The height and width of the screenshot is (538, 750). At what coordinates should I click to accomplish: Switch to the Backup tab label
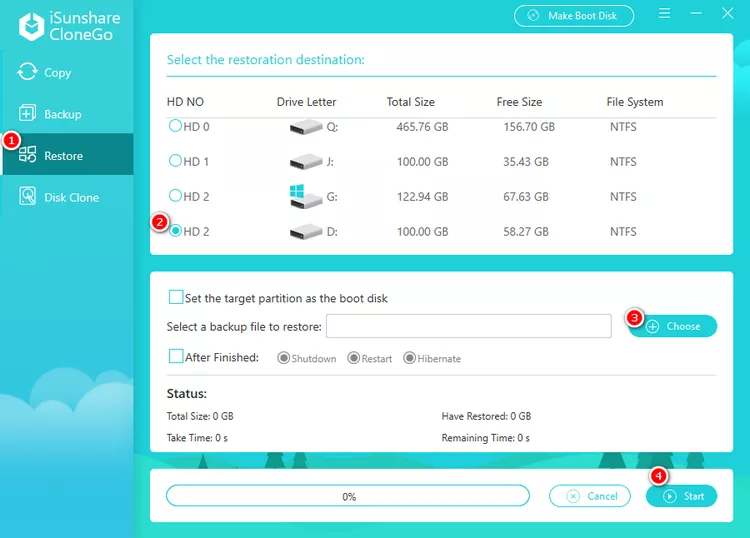click(63, 114)
